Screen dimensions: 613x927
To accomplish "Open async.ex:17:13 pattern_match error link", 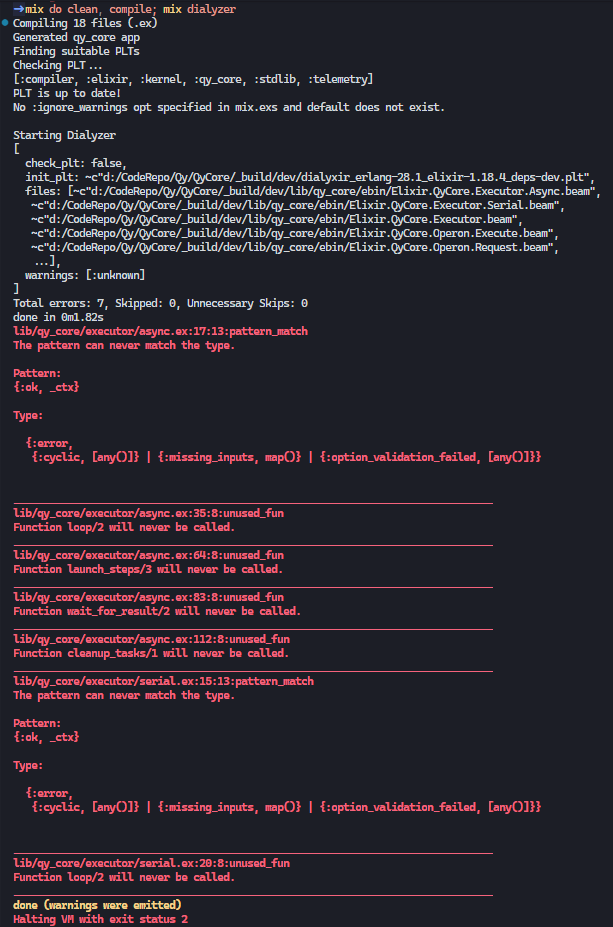I will coord(160,330).
